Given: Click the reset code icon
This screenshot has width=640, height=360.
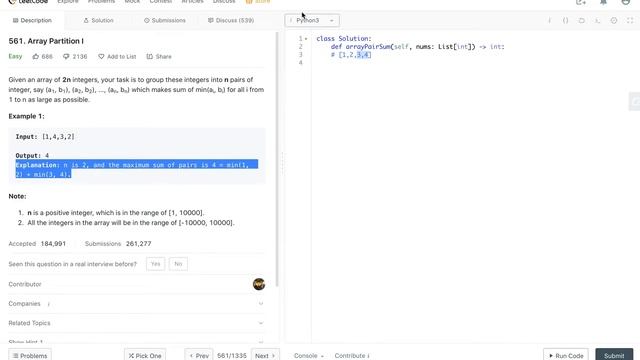Looking at the screenshot, I should tap(582, 20).
